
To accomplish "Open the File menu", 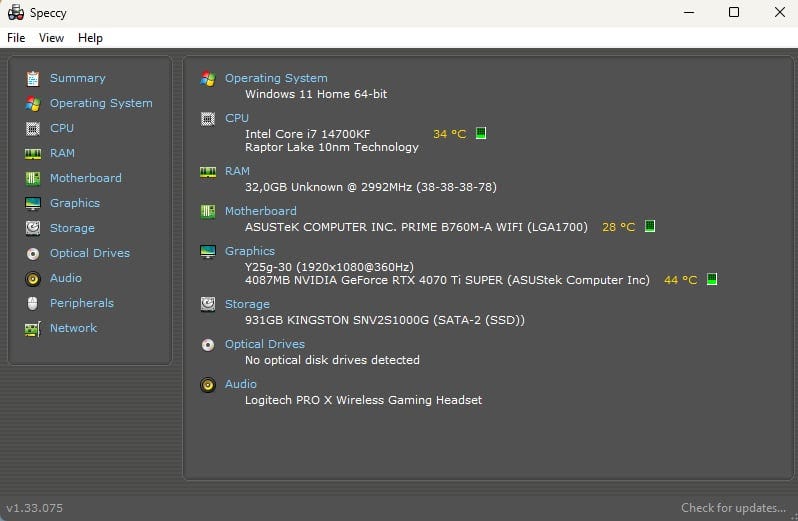I will pyautogui.click(x=16, y=38).
